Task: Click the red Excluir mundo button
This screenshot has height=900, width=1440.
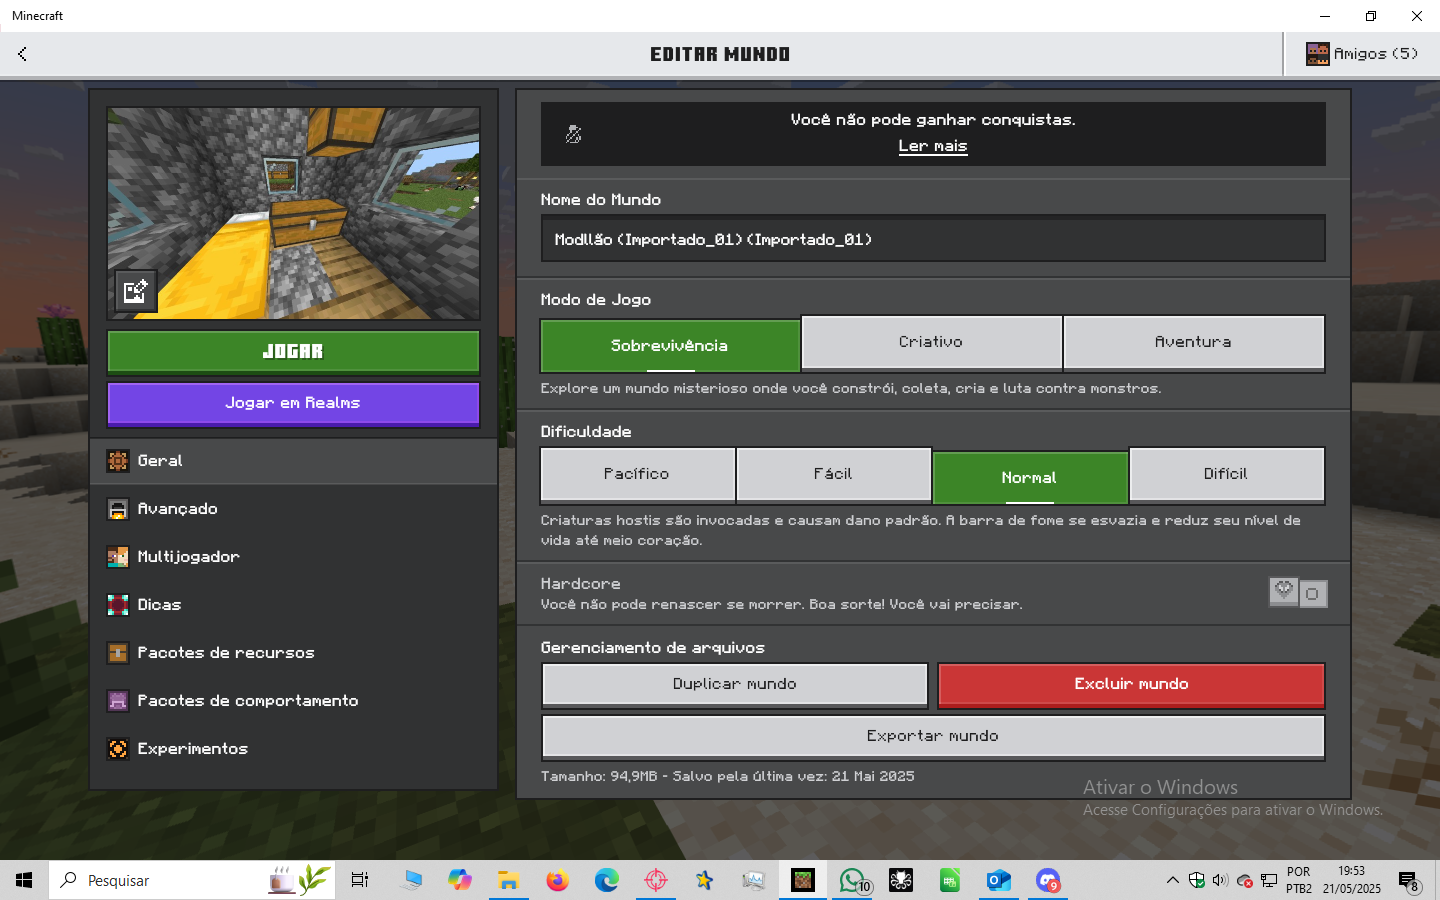Action: [1131, 684]
